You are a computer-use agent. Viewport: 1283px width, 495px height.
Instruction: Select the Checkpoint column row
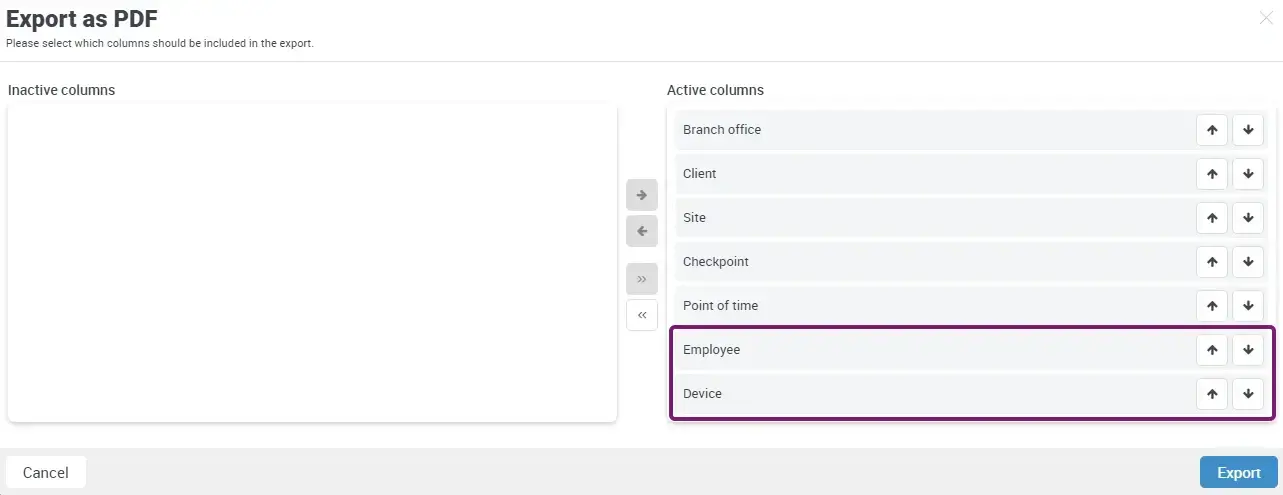(x=930, y=262)
